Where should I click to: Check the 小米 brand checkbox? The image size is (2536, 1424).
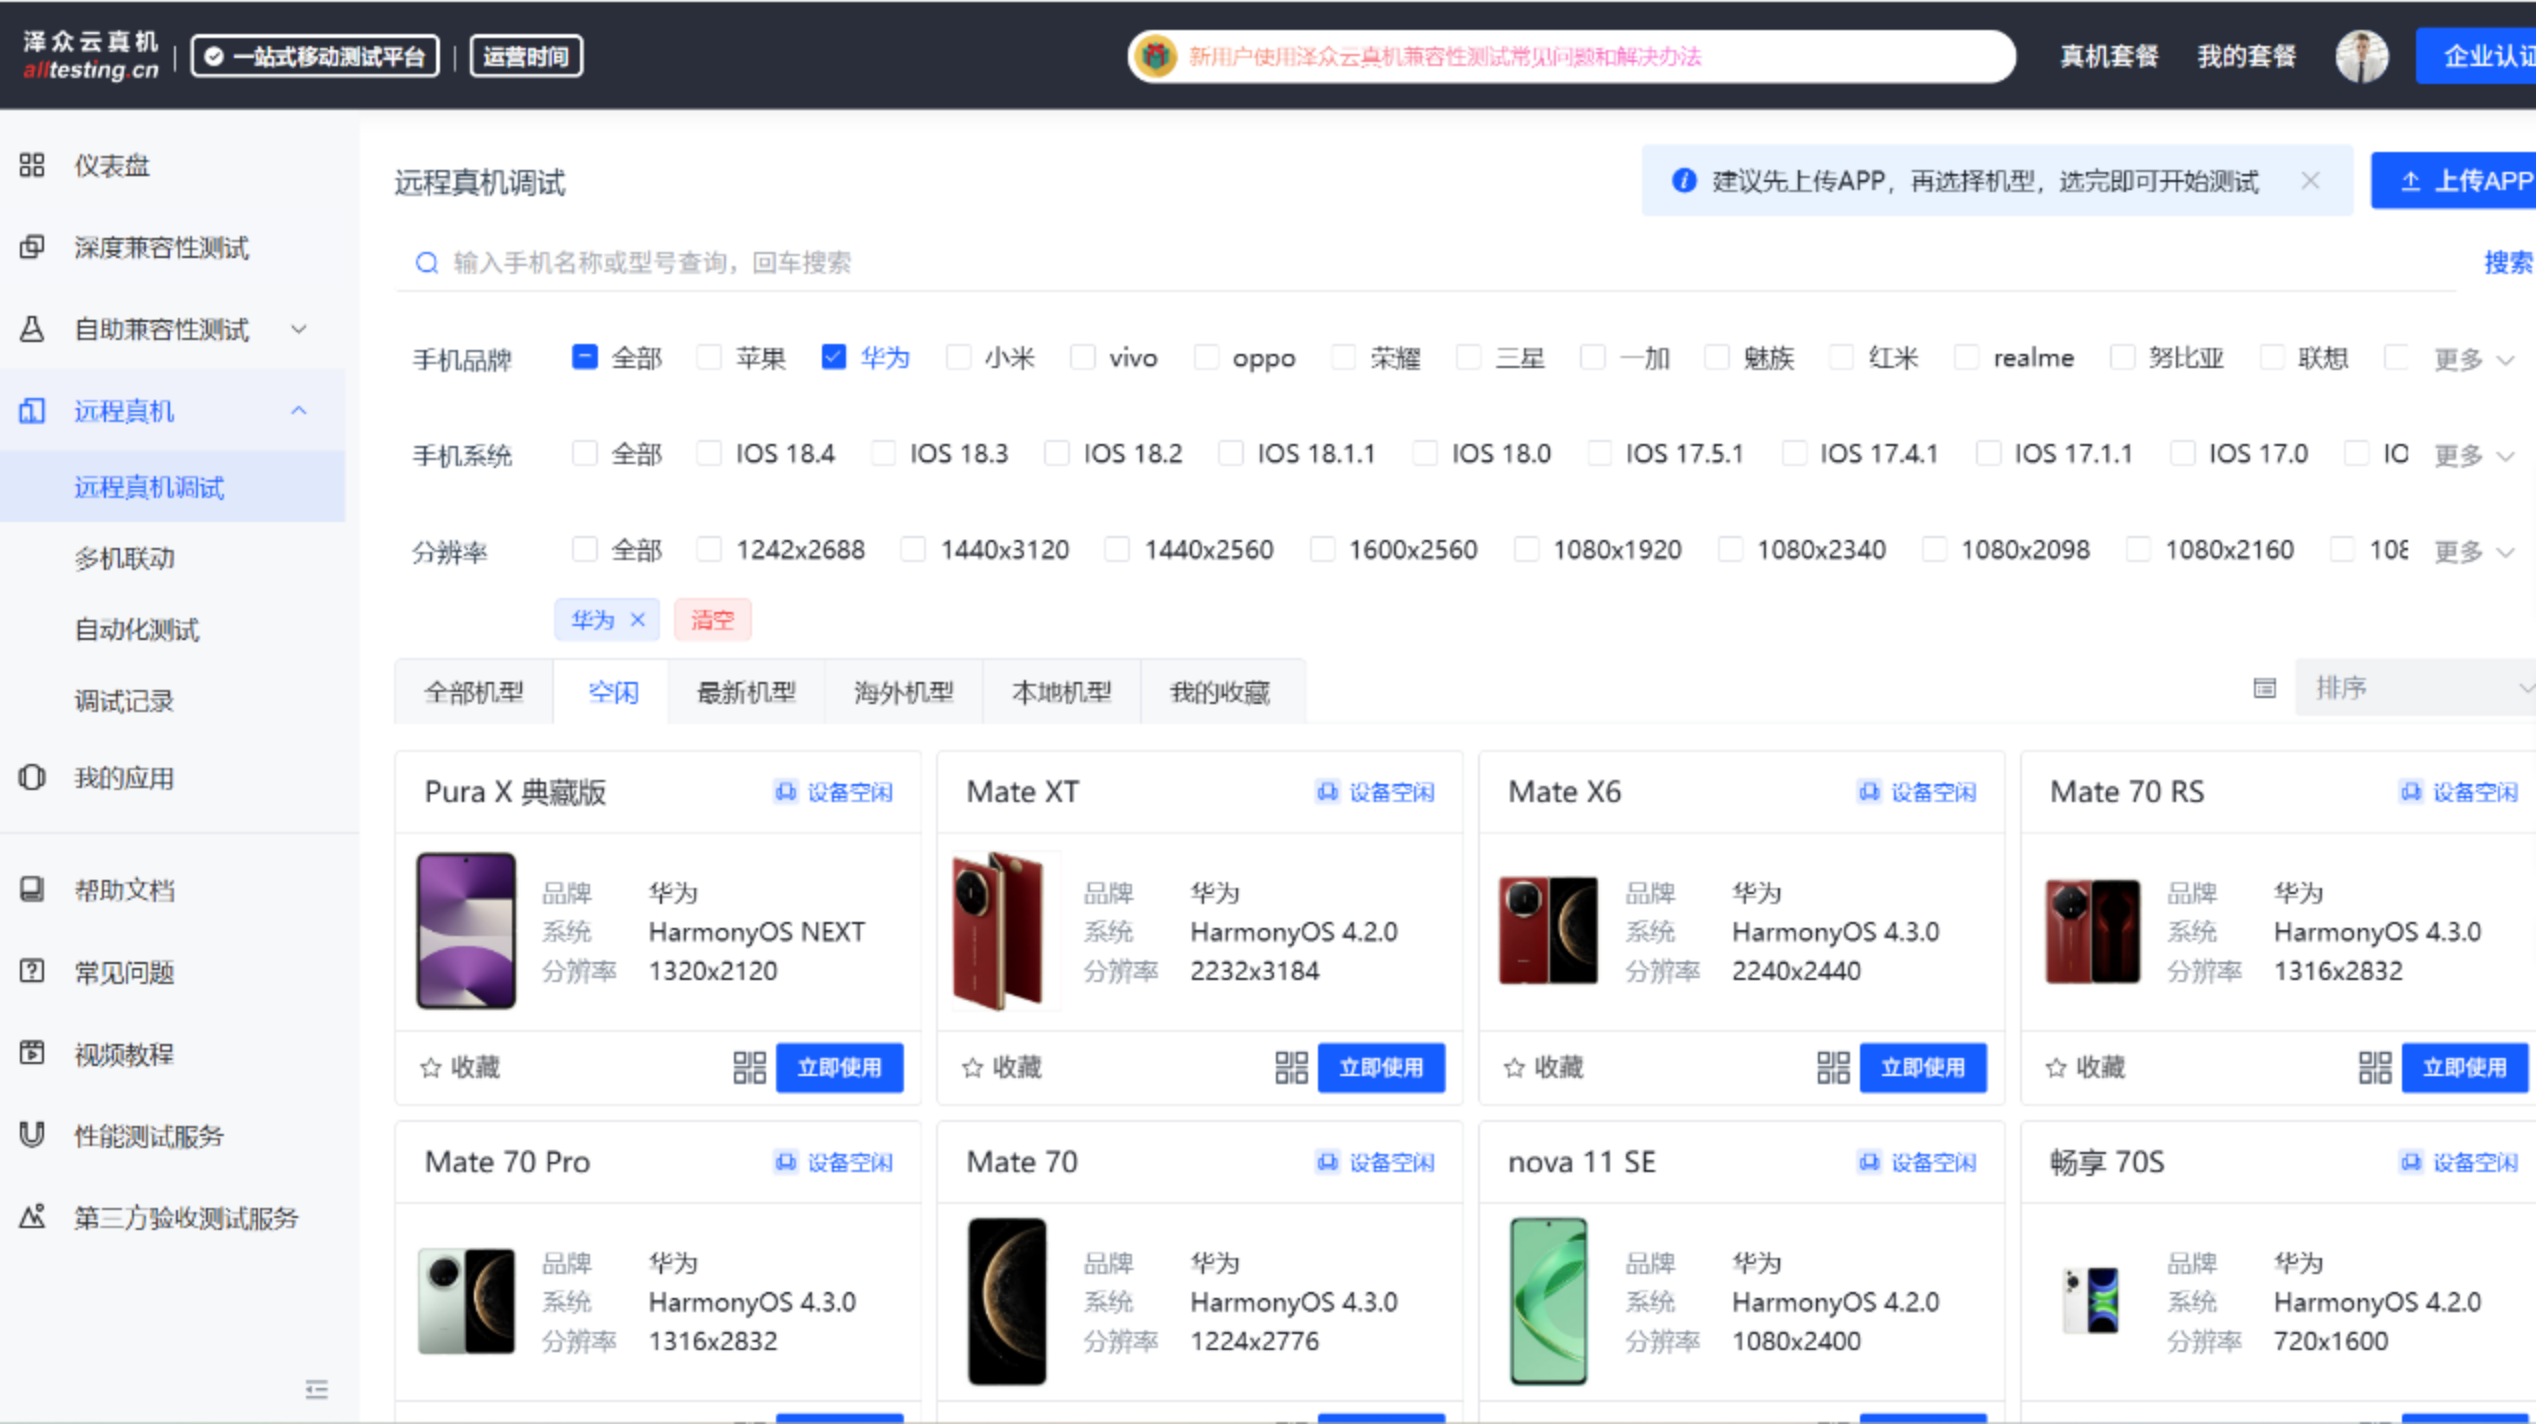pyautogui.click(x=958, y=357)
